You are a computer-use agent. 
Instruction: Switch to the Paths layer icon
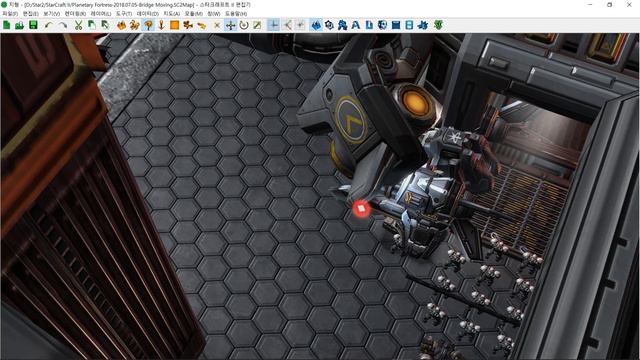202,25
